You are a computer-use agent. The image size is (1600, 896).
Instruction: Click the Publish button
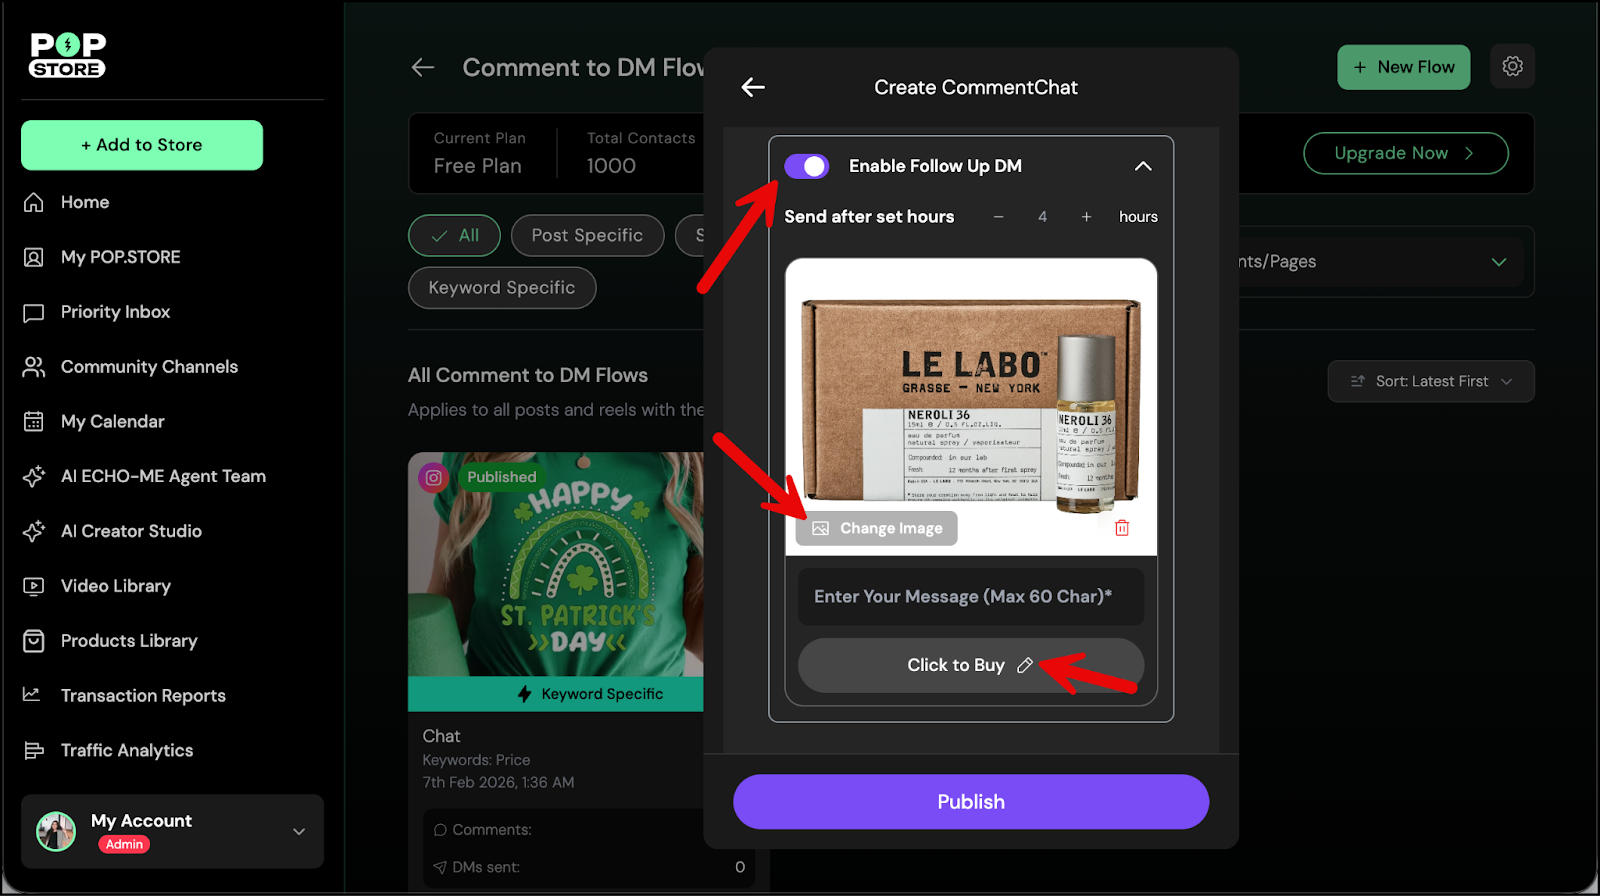(x=970, y=802)
